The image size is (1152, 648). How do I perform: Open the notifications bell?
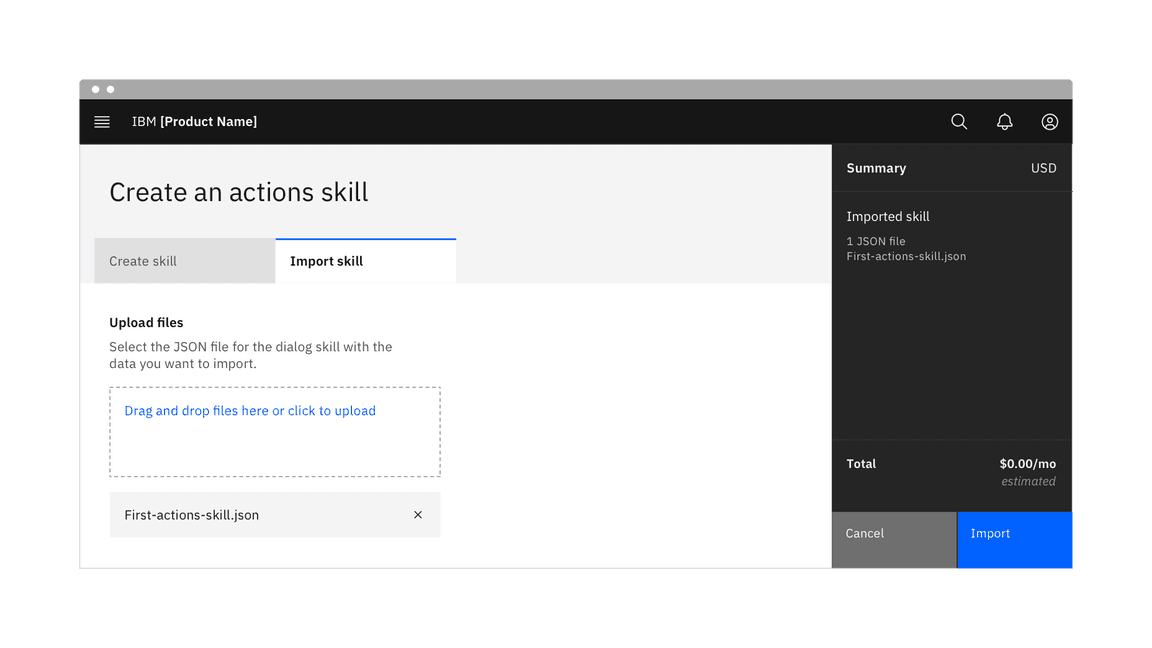1004,122
